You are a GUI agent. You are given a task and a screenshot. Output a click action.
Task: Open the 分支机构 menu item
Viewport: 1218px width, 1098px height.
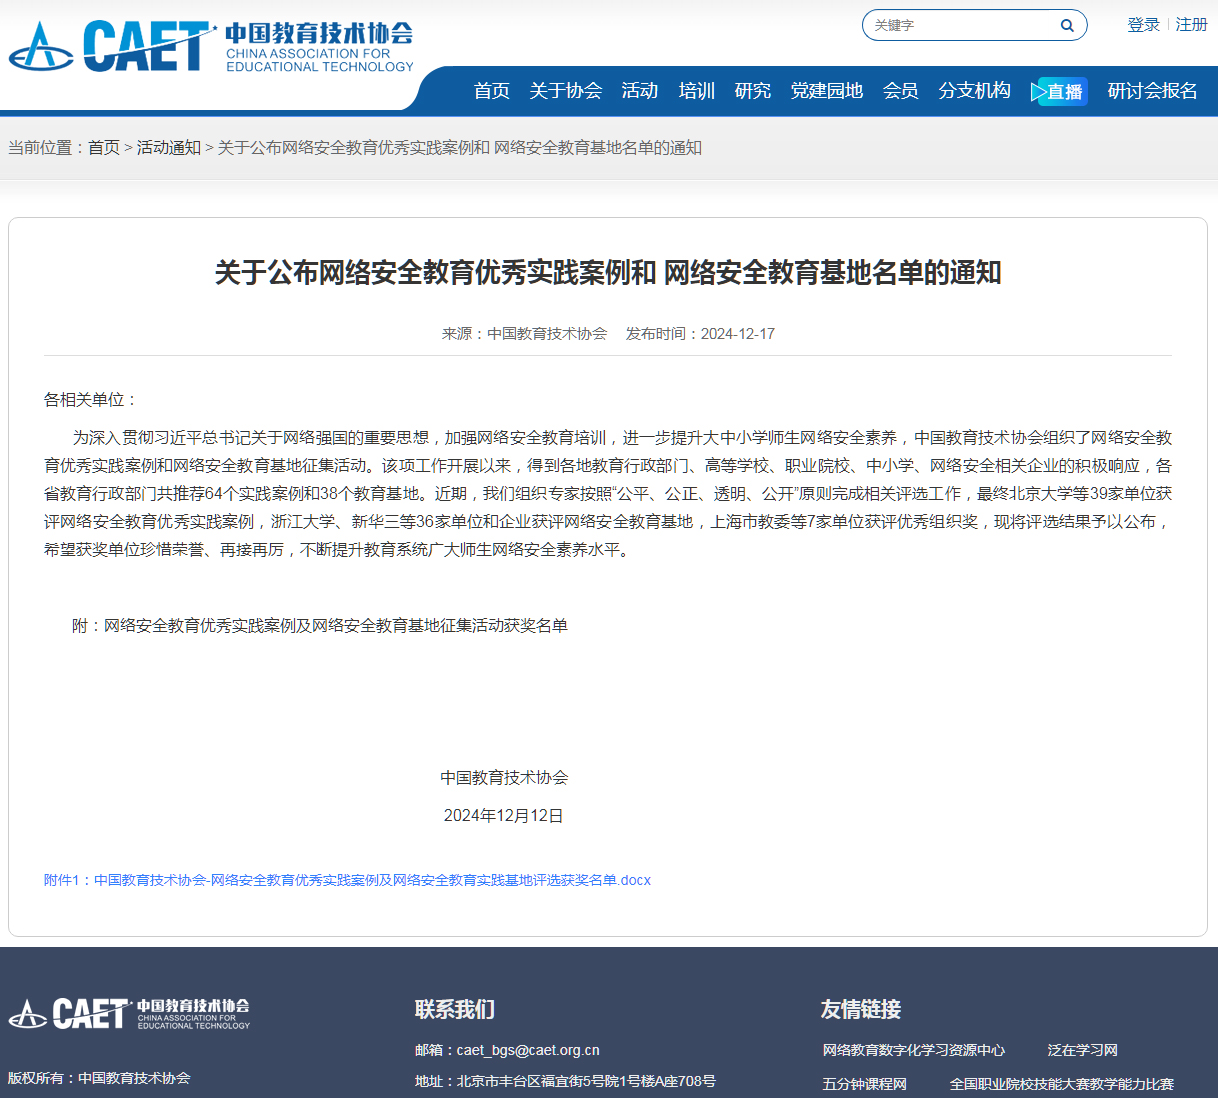pos(974,91)
